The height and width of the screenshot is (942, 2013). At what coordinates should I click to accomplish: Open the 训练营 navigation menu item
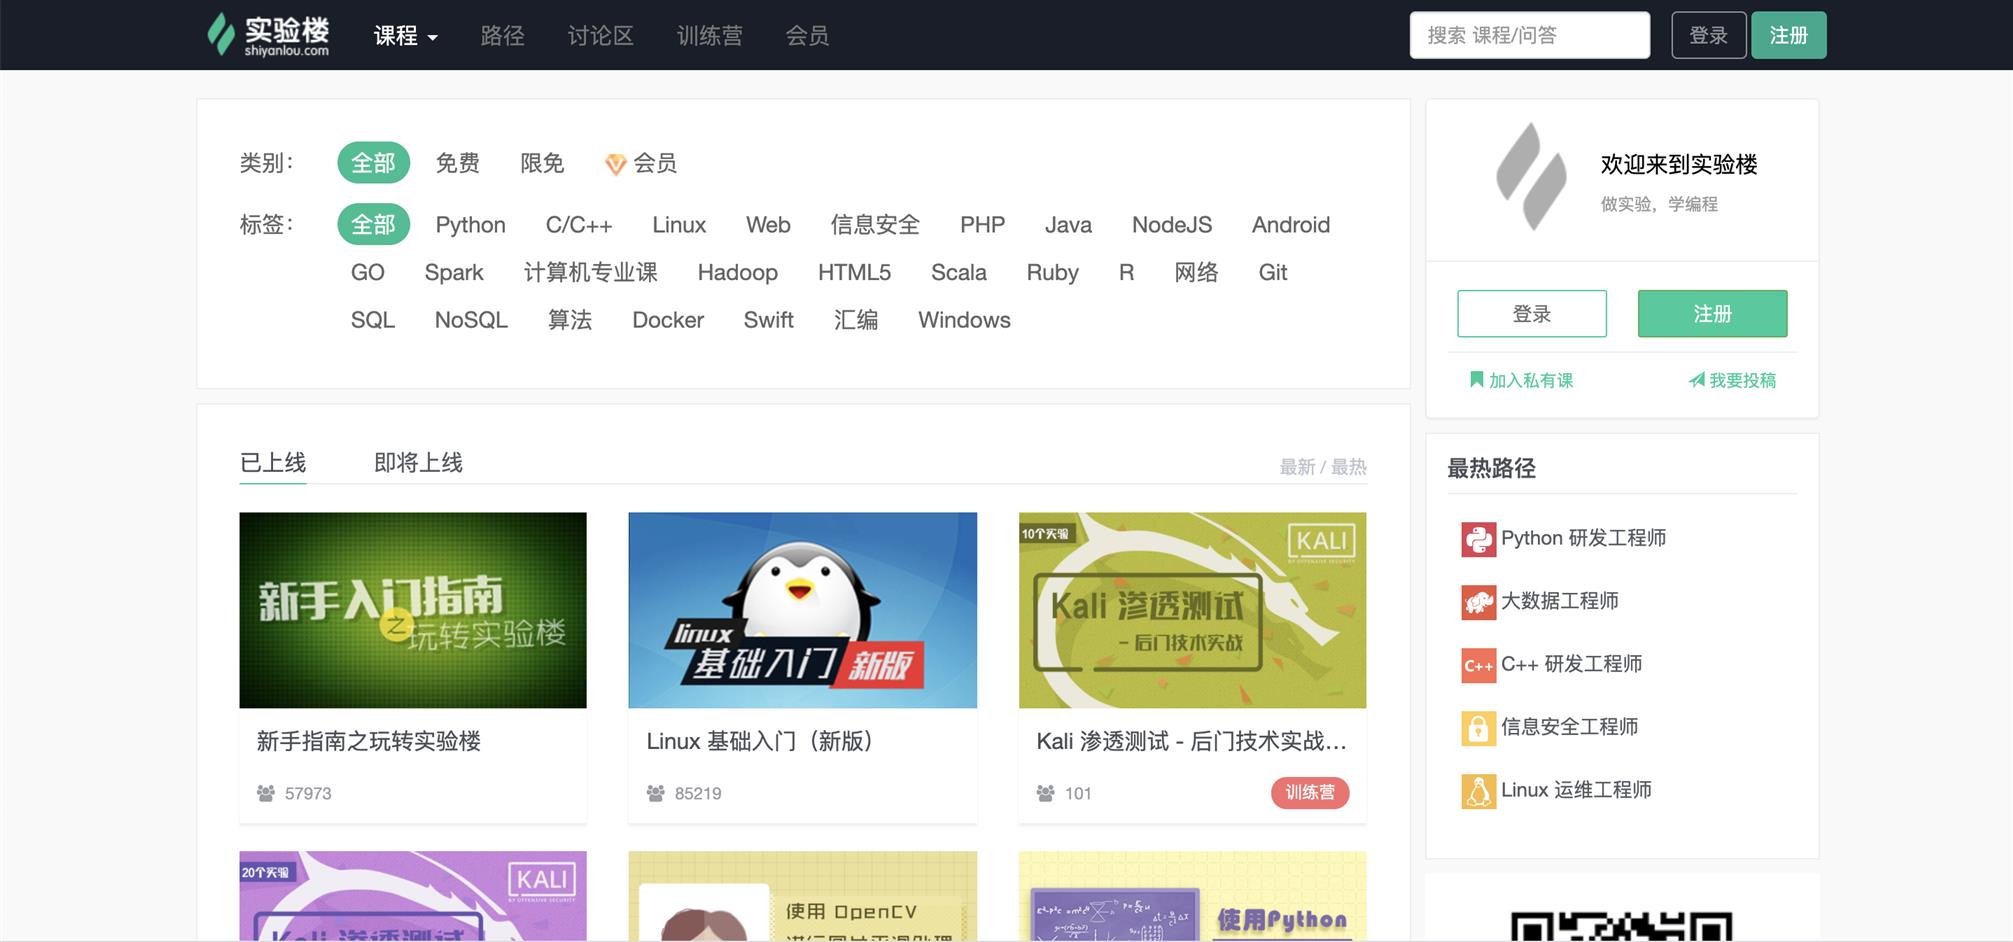click(x=709, y=36)
